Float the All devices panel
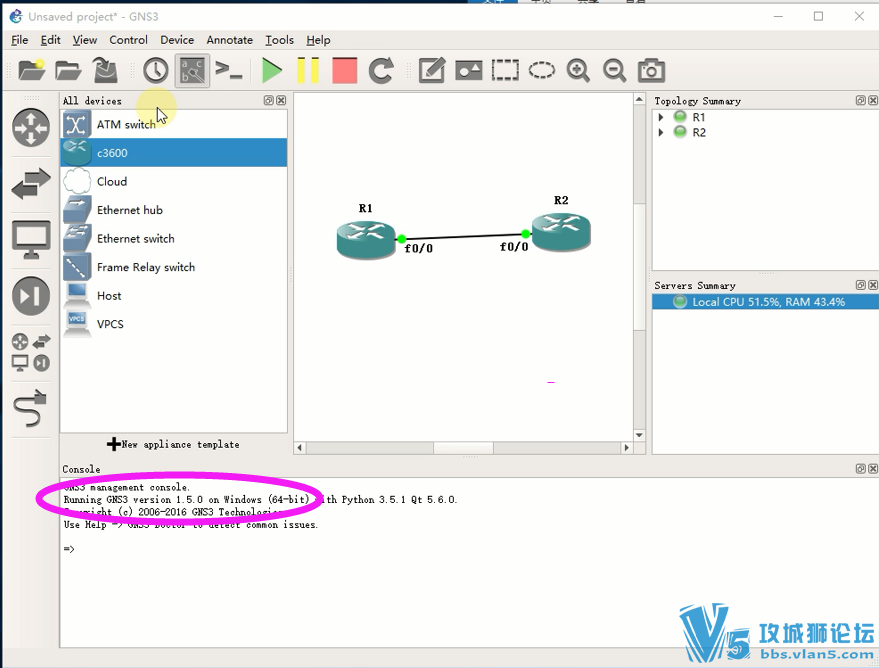The height and width of the screenshot is (668, 879). click(269, 100)
